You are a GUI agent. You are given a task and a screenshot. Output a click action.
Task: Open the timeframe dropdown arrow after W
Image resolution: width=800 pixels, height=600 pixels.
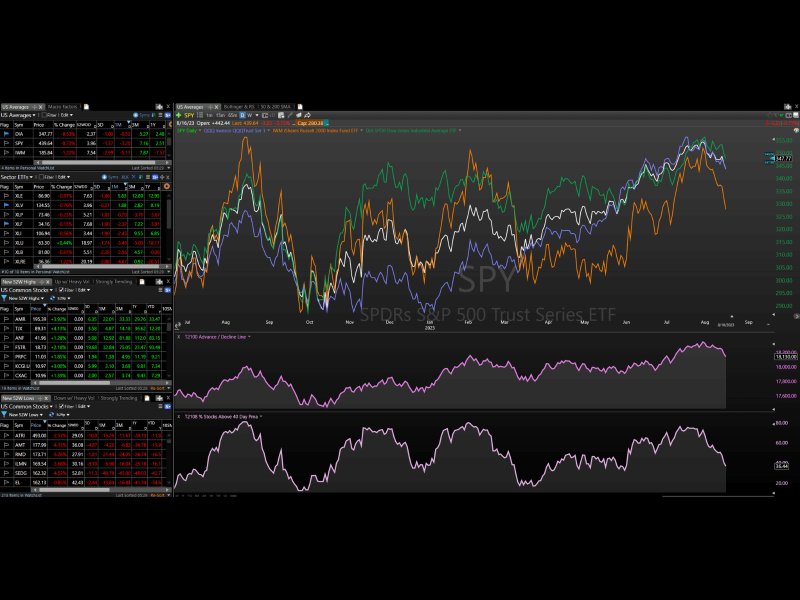click(x=257, y=115)
